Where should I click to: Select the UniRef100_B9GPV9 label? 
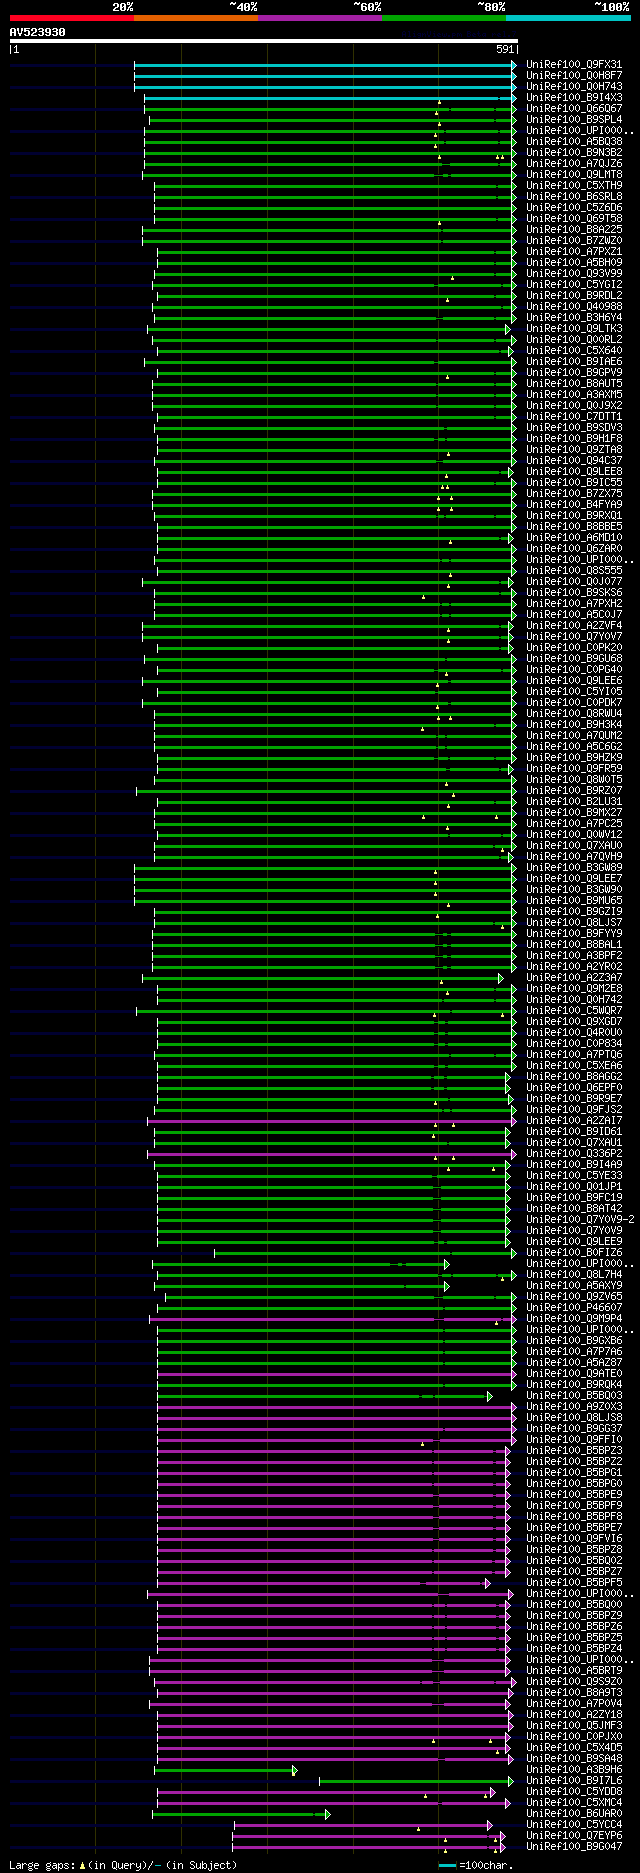[x=574, y=372]
